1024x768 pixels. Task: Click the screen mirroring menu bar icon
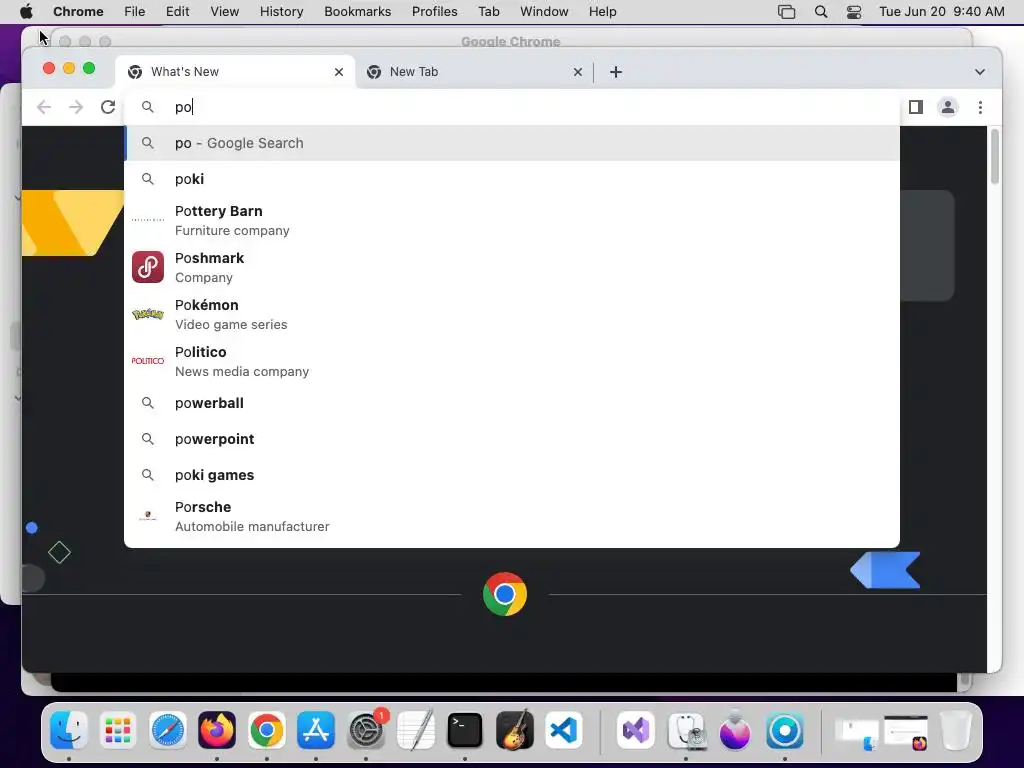pos(786,12)
